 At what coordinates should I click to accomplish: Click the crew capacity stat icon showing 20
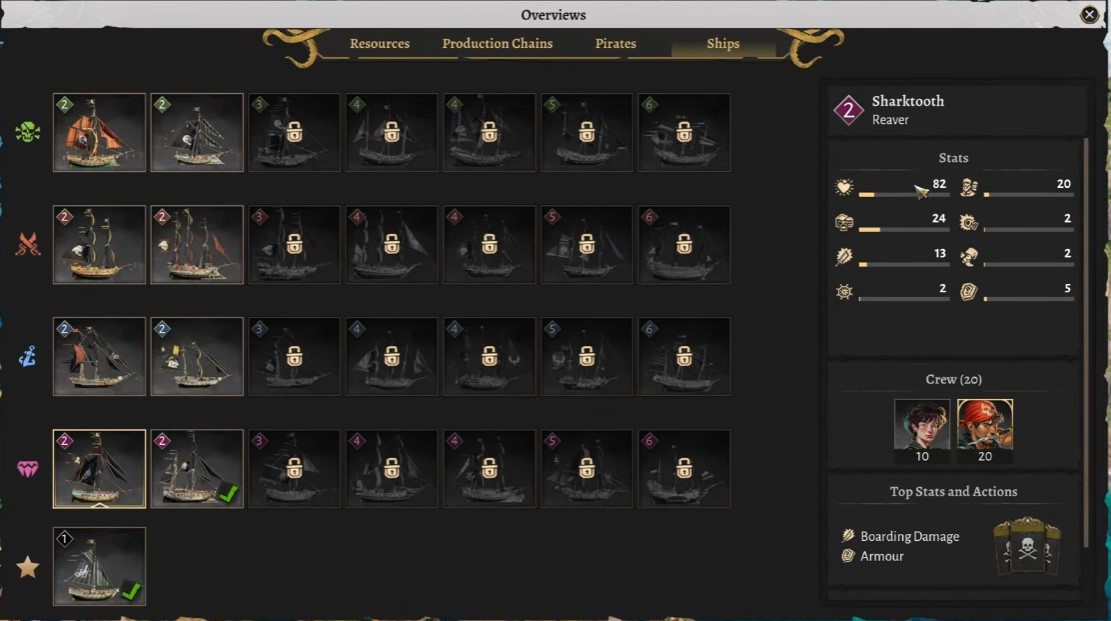pyautogui.click(x=969, y=187)
